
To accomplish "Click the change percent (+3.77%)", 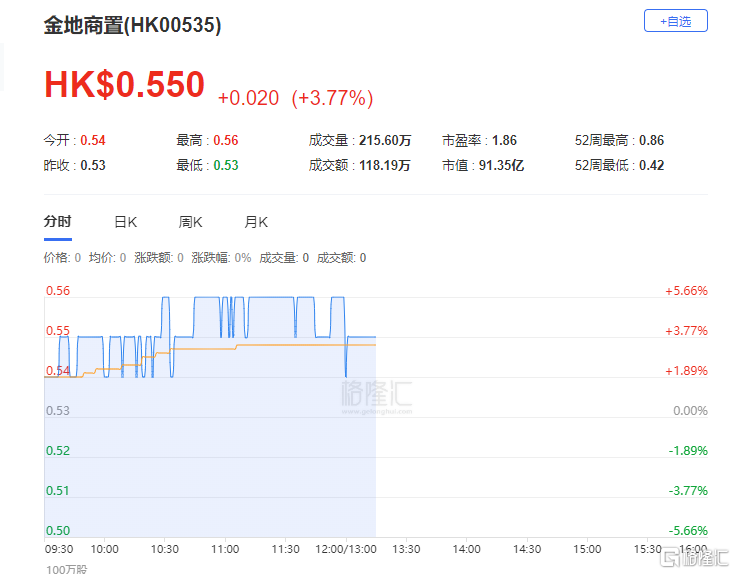I will pos(332,98).
